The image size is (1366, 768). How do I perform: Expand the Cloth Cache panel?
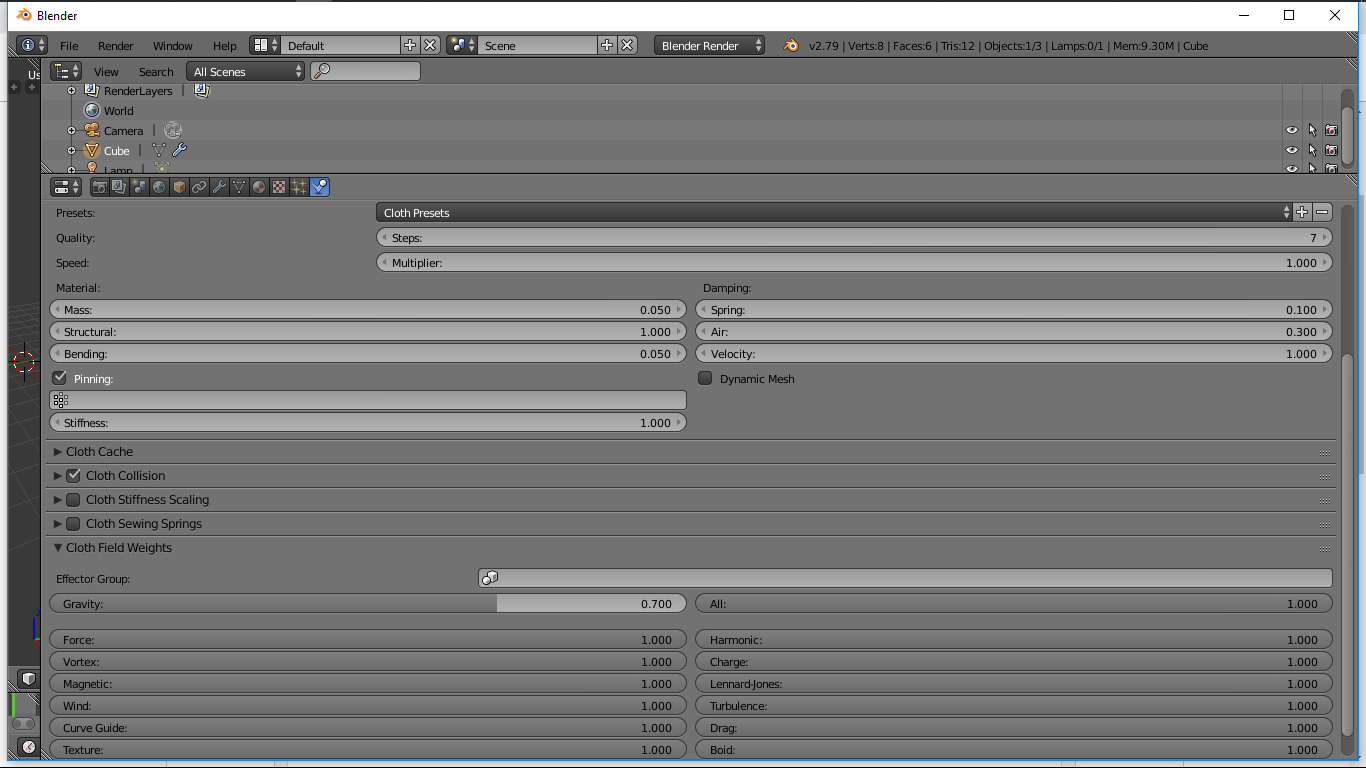tap(58, 451)
